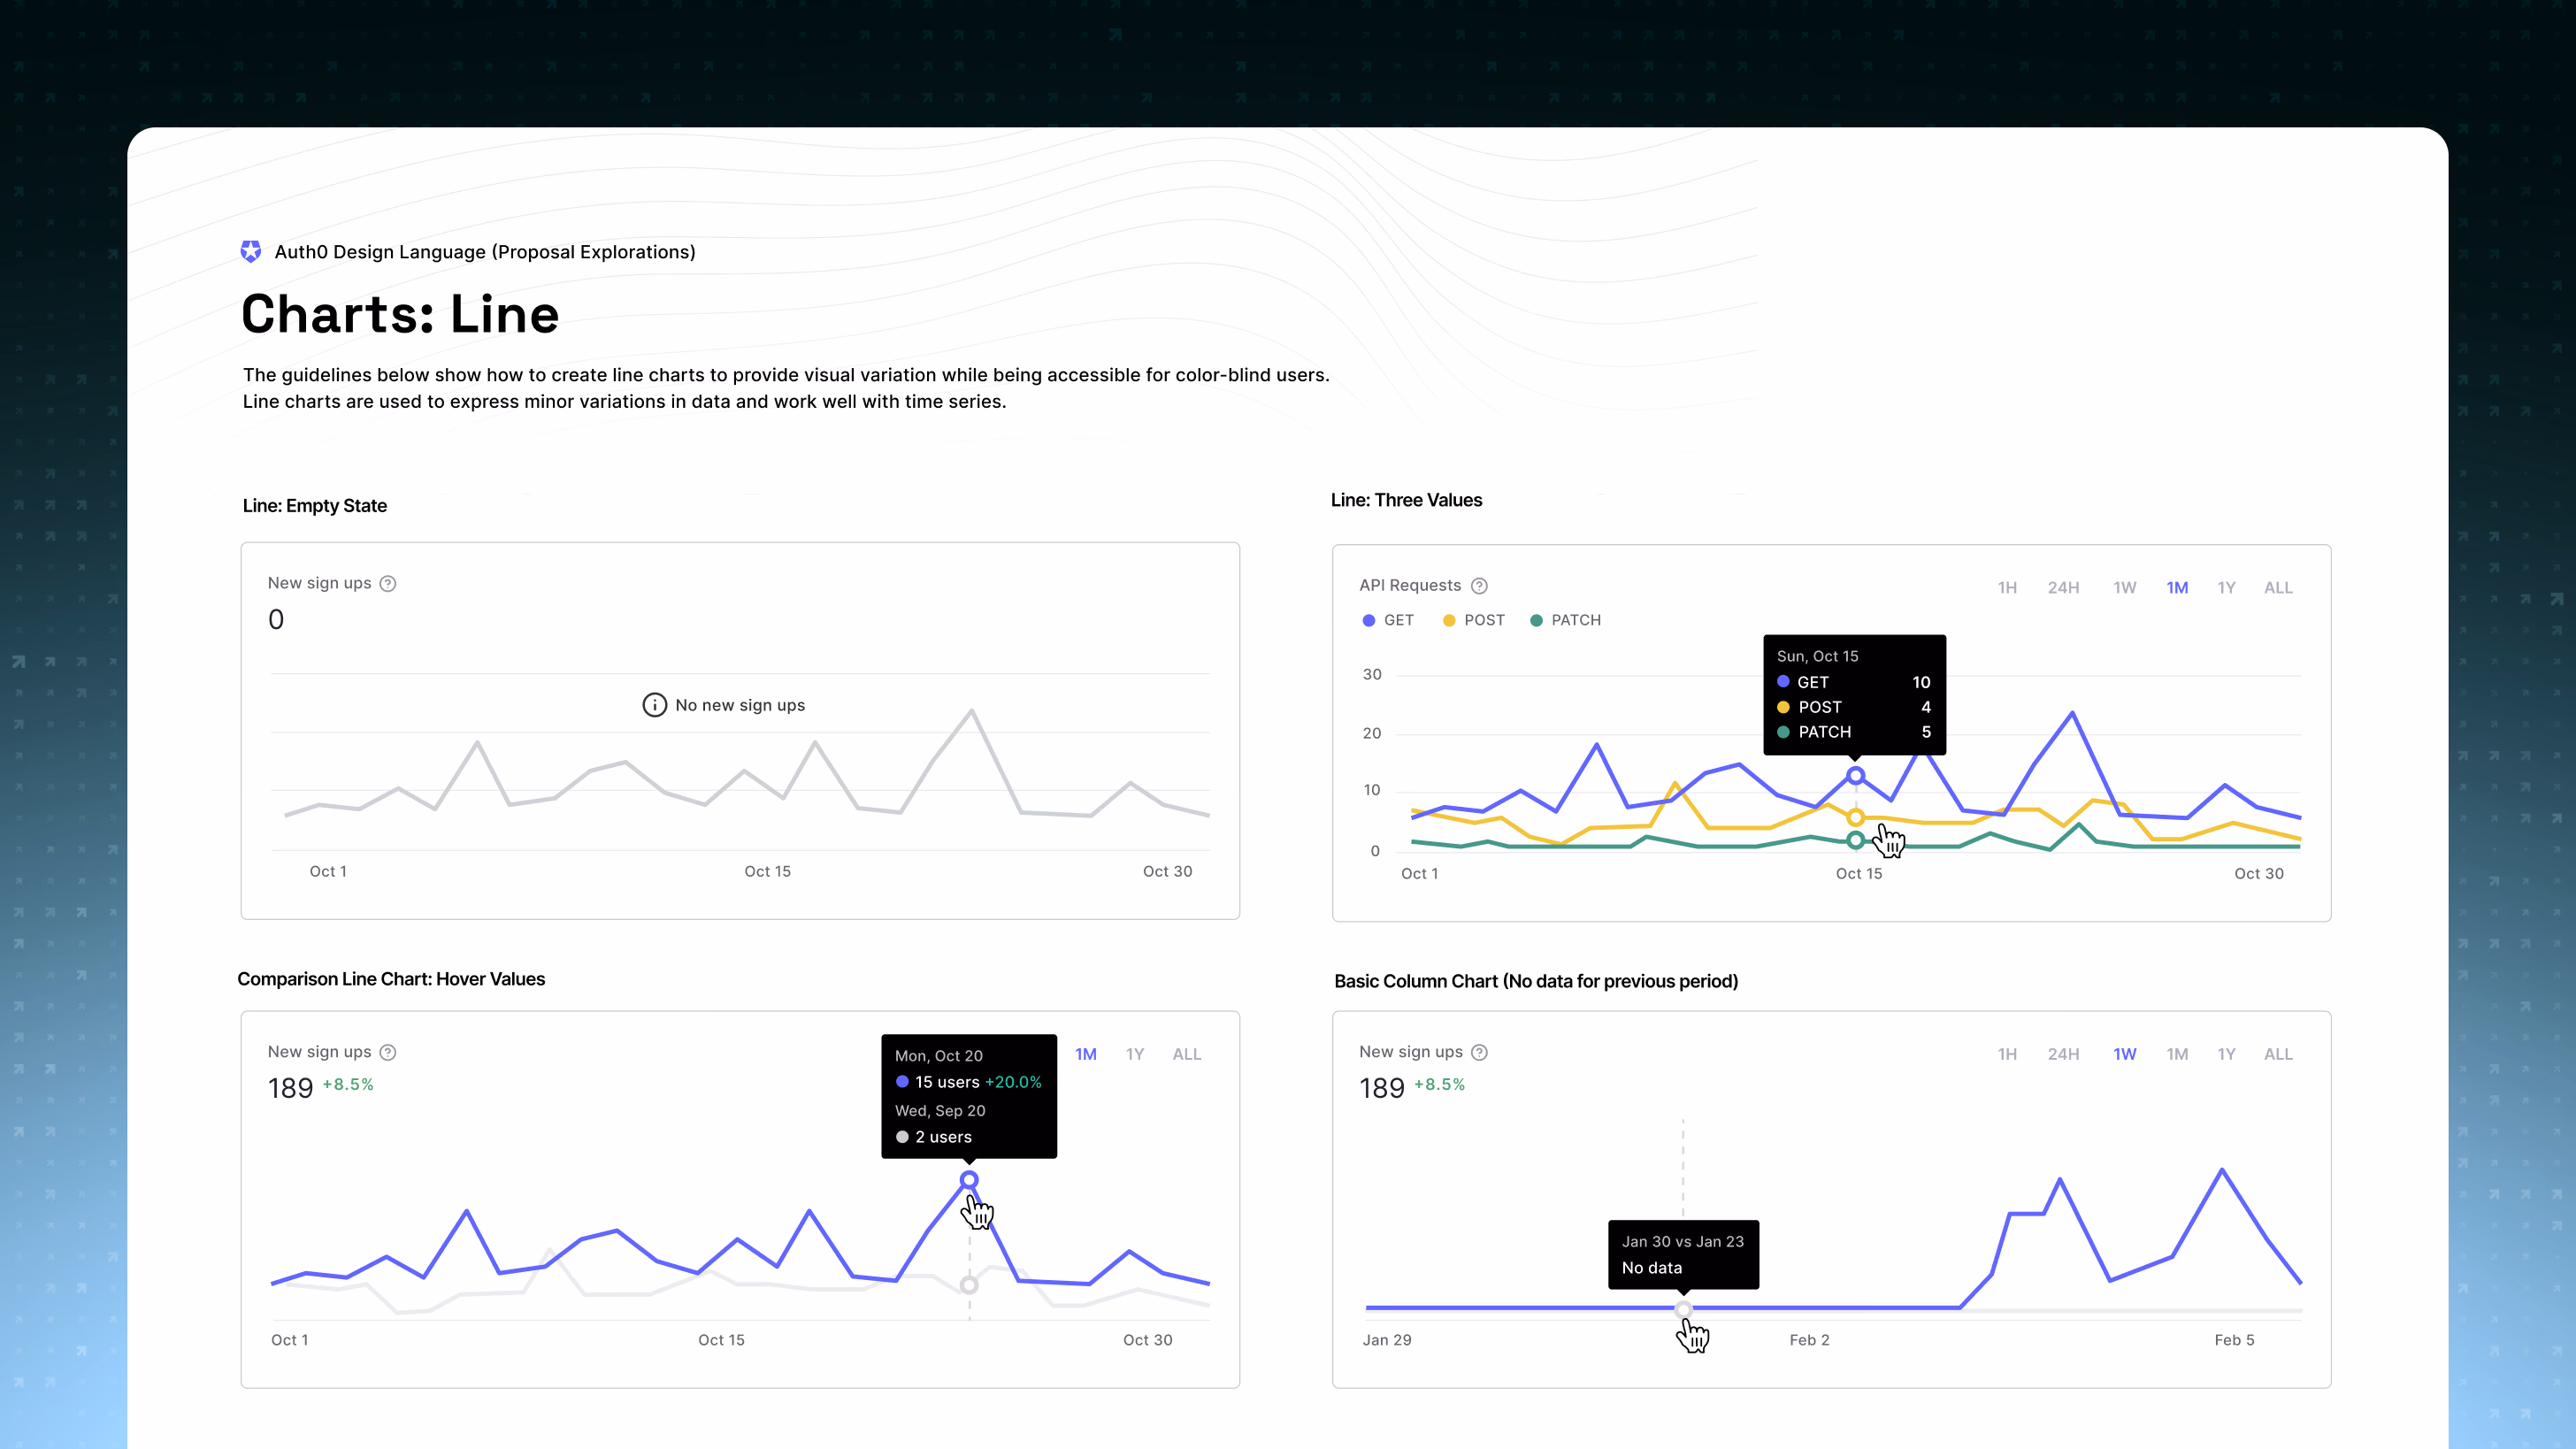Image resolution: width=2576 pixels, height=1449 pixels.
Task: Click +8.5% in the Basic Column Chart
Action: coord(1439,1084)
